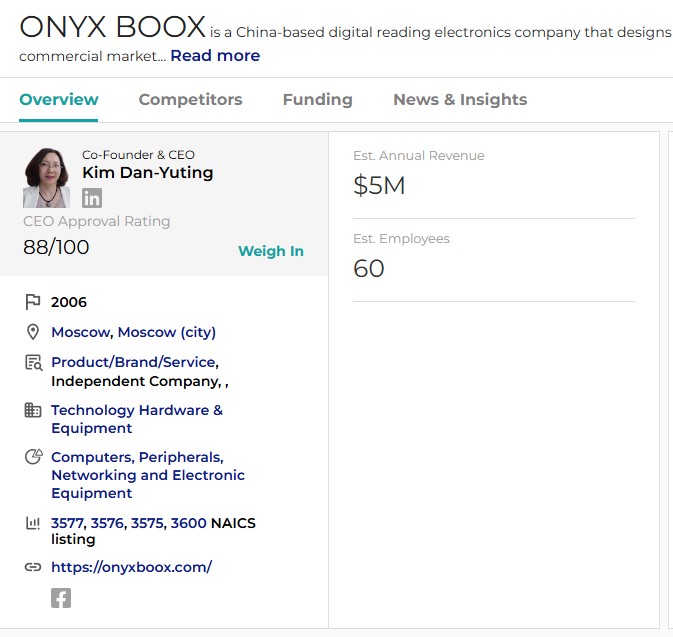Click the 88/100 approval rating value

point(56,247)
